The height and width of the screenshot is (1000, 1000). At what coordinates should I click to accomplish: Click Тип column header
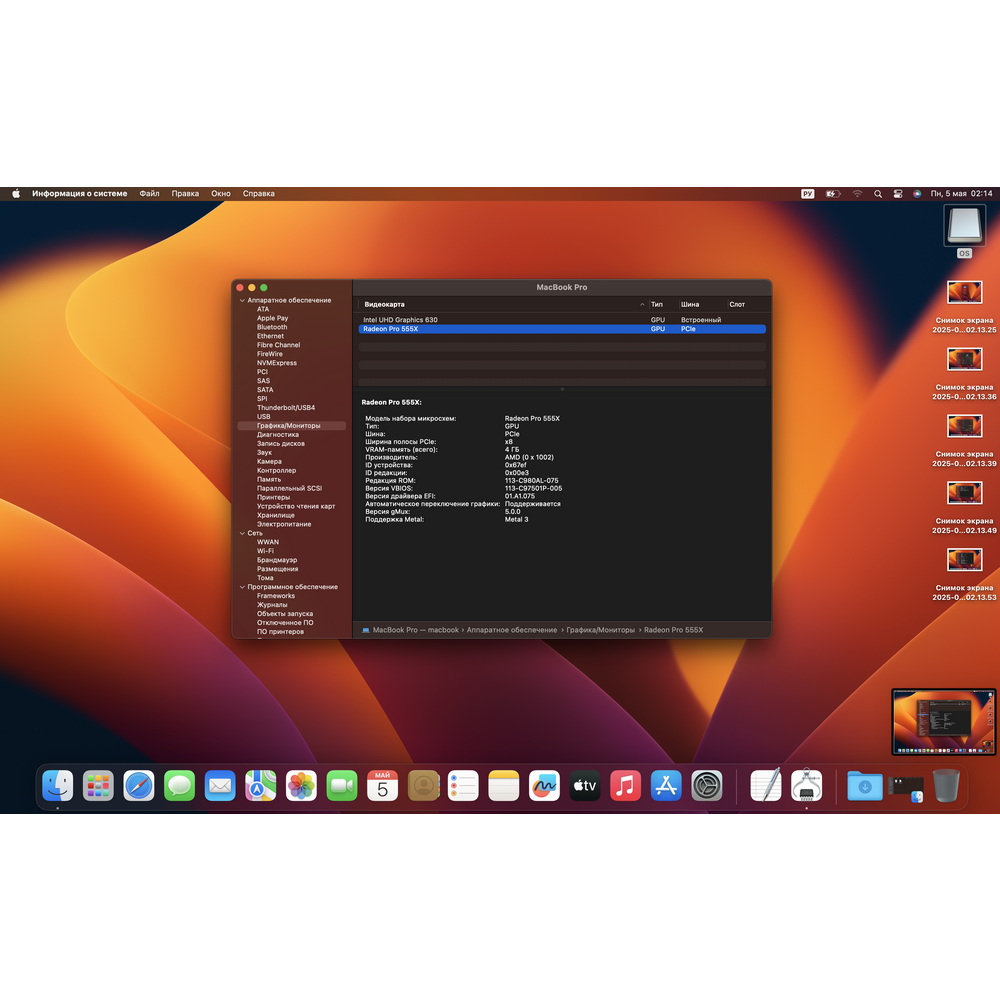click(656, 305)
